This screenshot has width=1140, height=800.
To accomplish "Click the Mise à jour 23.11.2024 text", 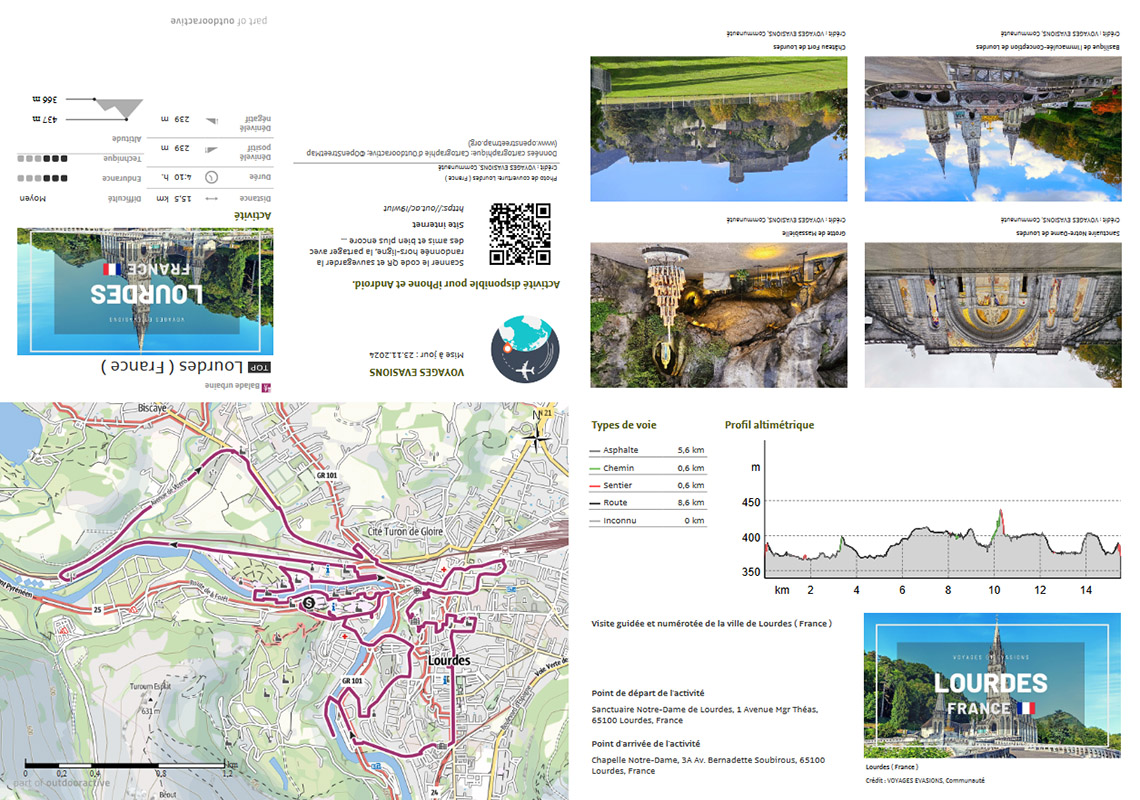I will [416, 355].
